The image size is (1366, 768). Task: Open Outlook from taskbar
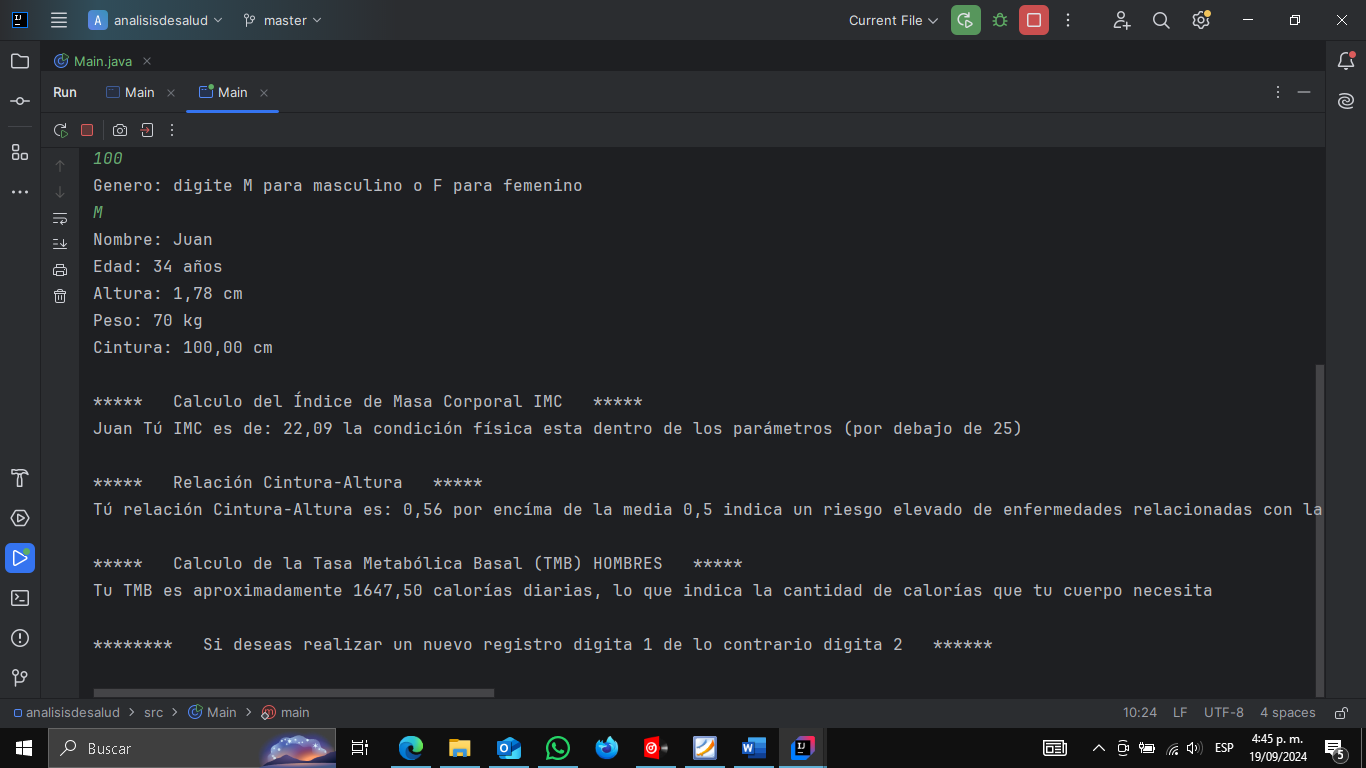509,748
